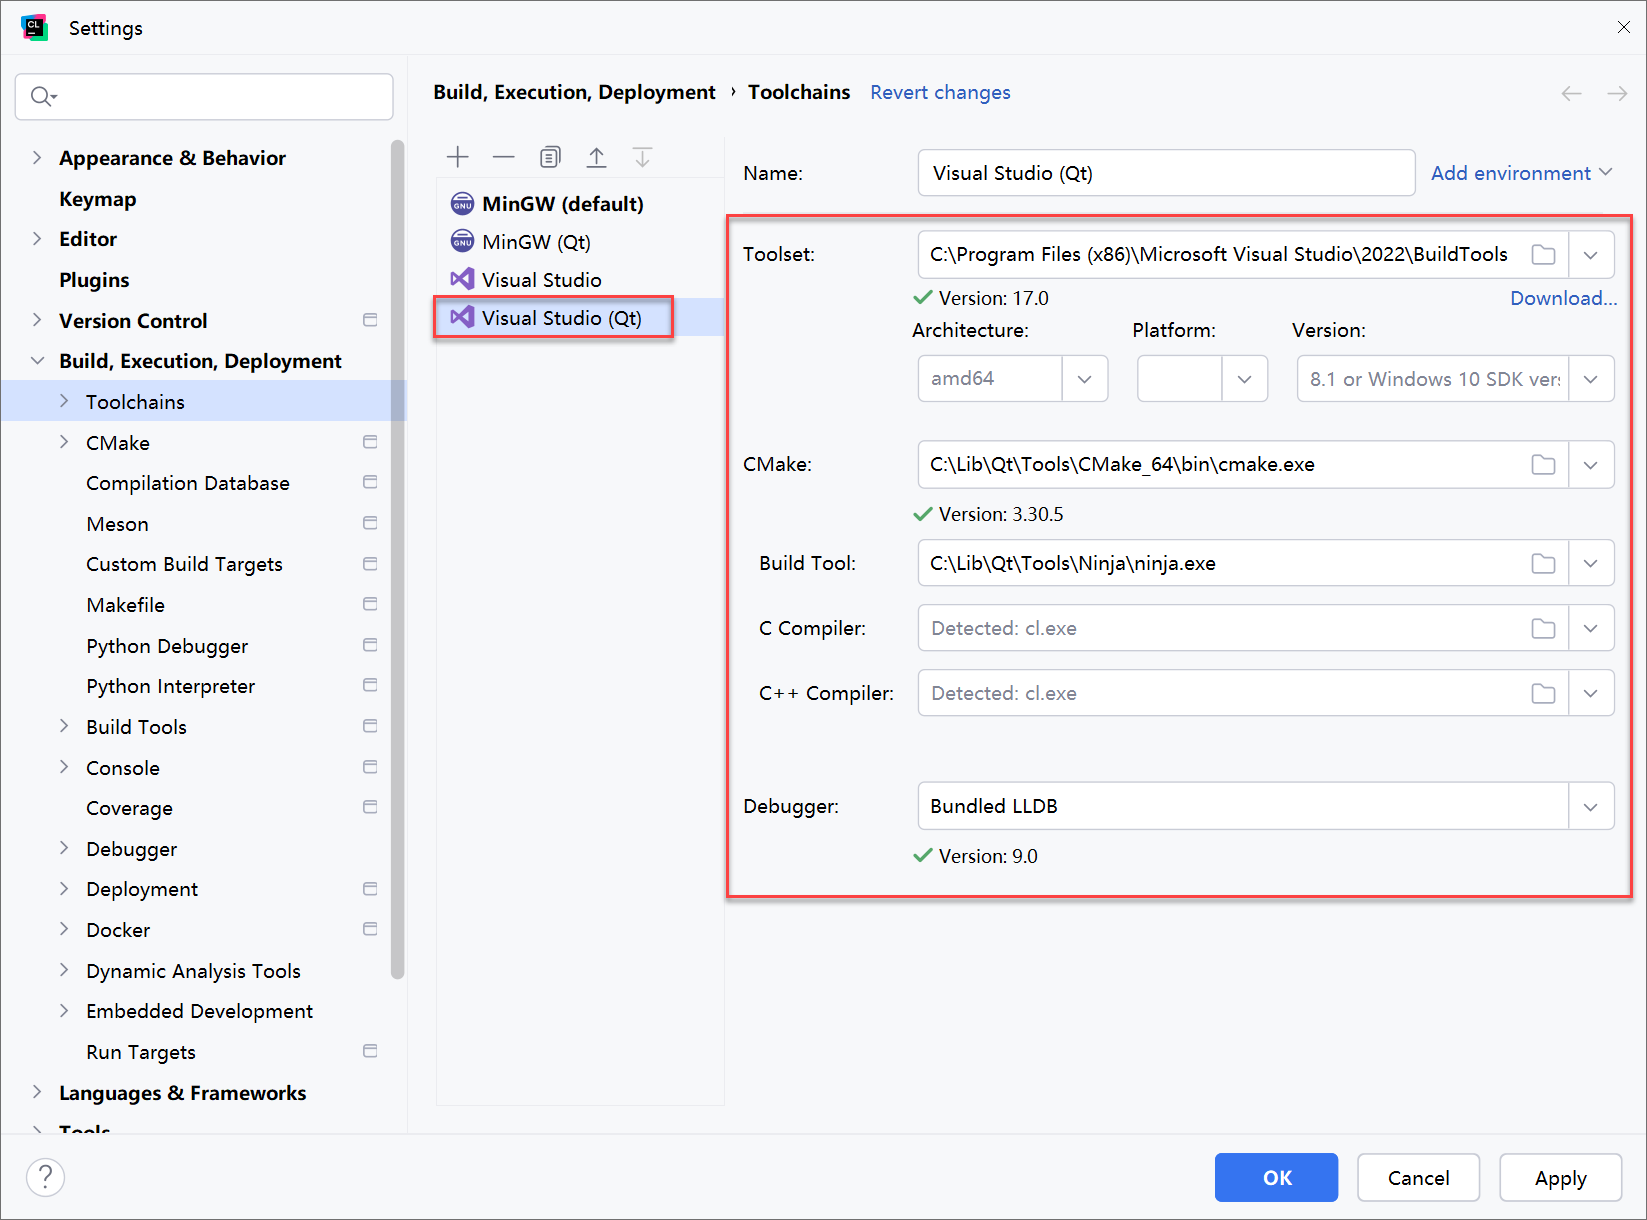Image resolution: width=1647 pixels, height=1220 pixels.
Task: Click project-level icon next to Run Targets
Action: tap(370, 1051)
